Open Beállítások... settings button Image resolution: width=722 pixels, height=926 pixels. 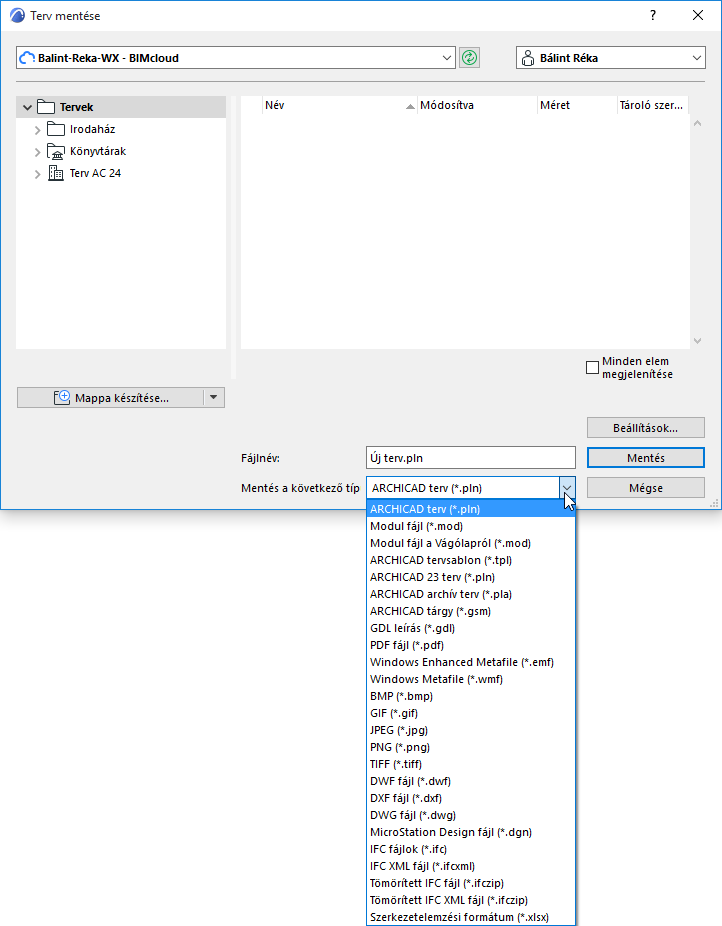pyautogui.click(x=646, y=428)
